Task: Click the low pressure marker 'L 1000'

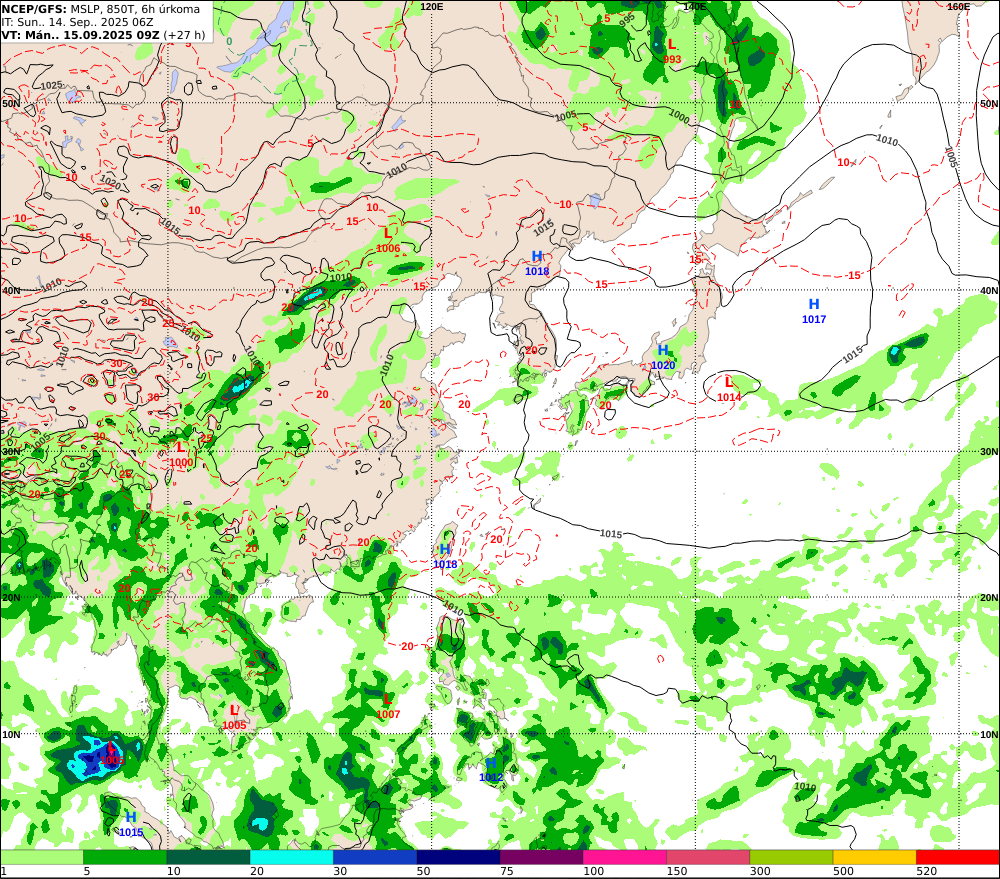Action: 181,455
